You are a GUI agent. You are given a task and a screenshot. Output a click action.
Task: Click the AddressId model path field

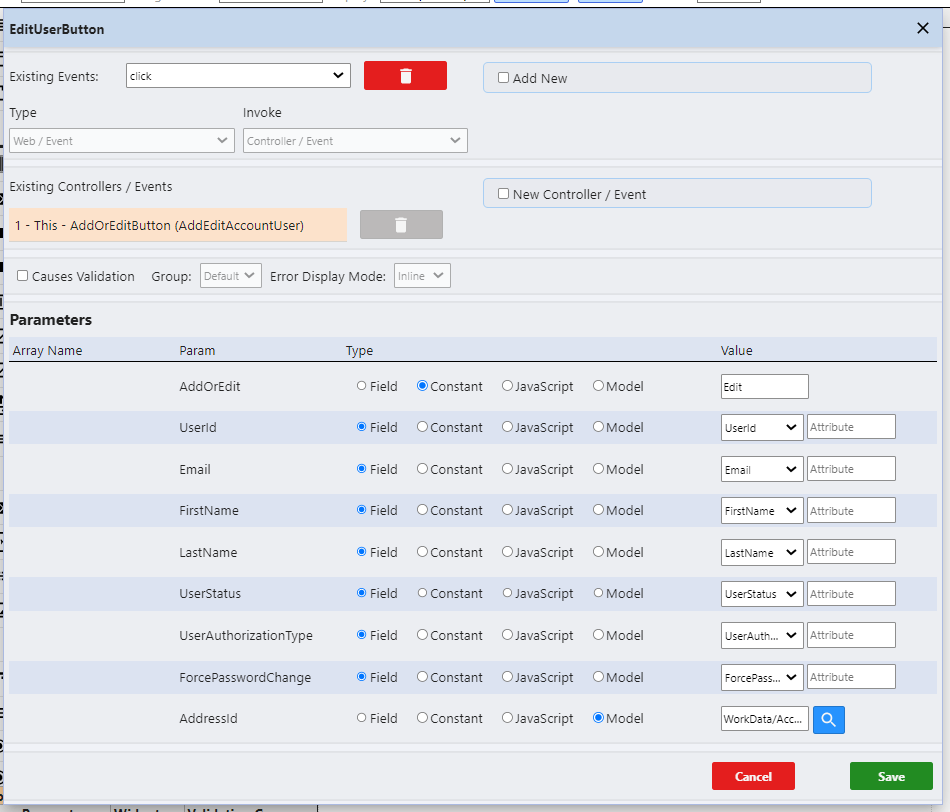point(765,719)
